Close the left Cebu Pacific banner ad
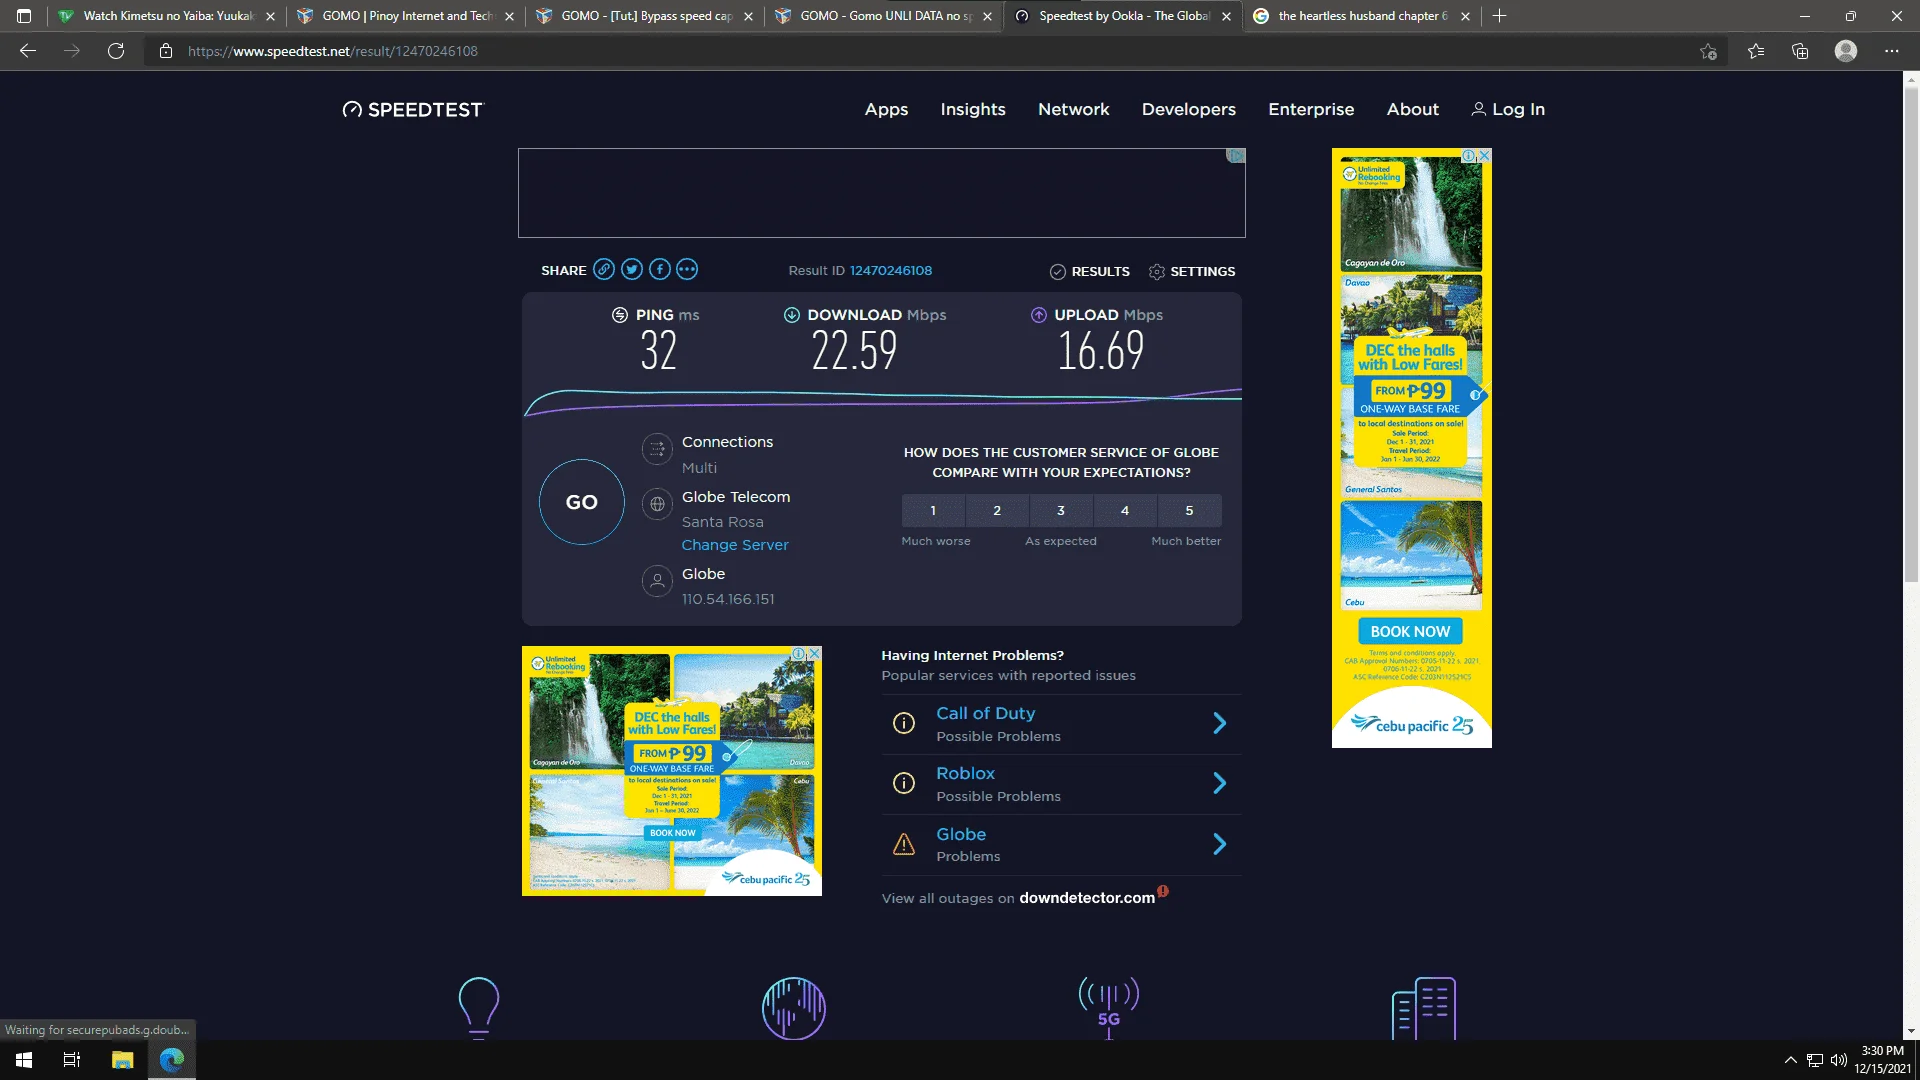Viewport: 1920px width, 1080px height. (815, 653)
